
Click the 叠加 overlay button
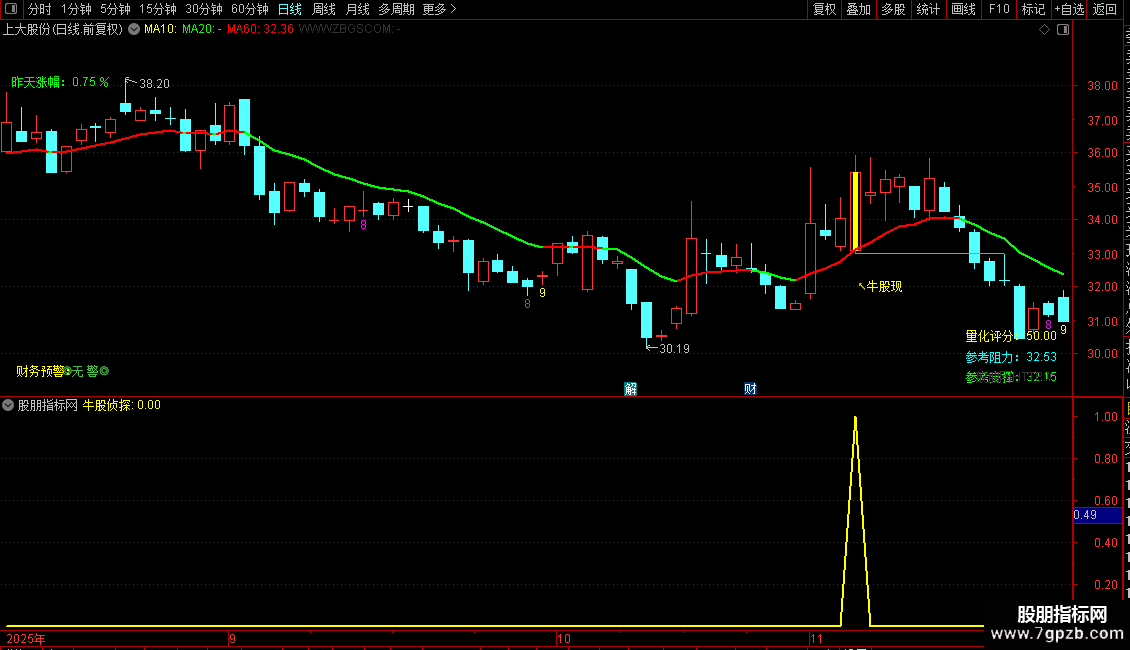pyautogui.click(x=858, y=9)
